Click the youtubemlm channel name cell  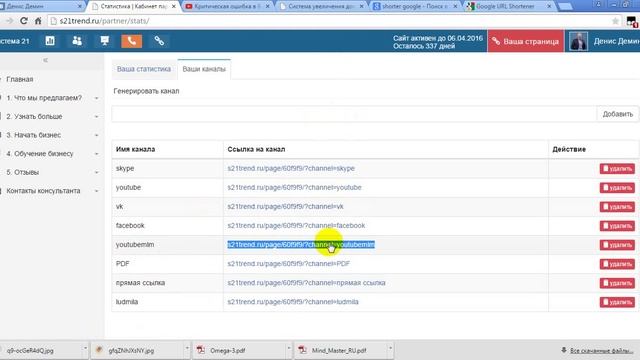tap(167, 244)
